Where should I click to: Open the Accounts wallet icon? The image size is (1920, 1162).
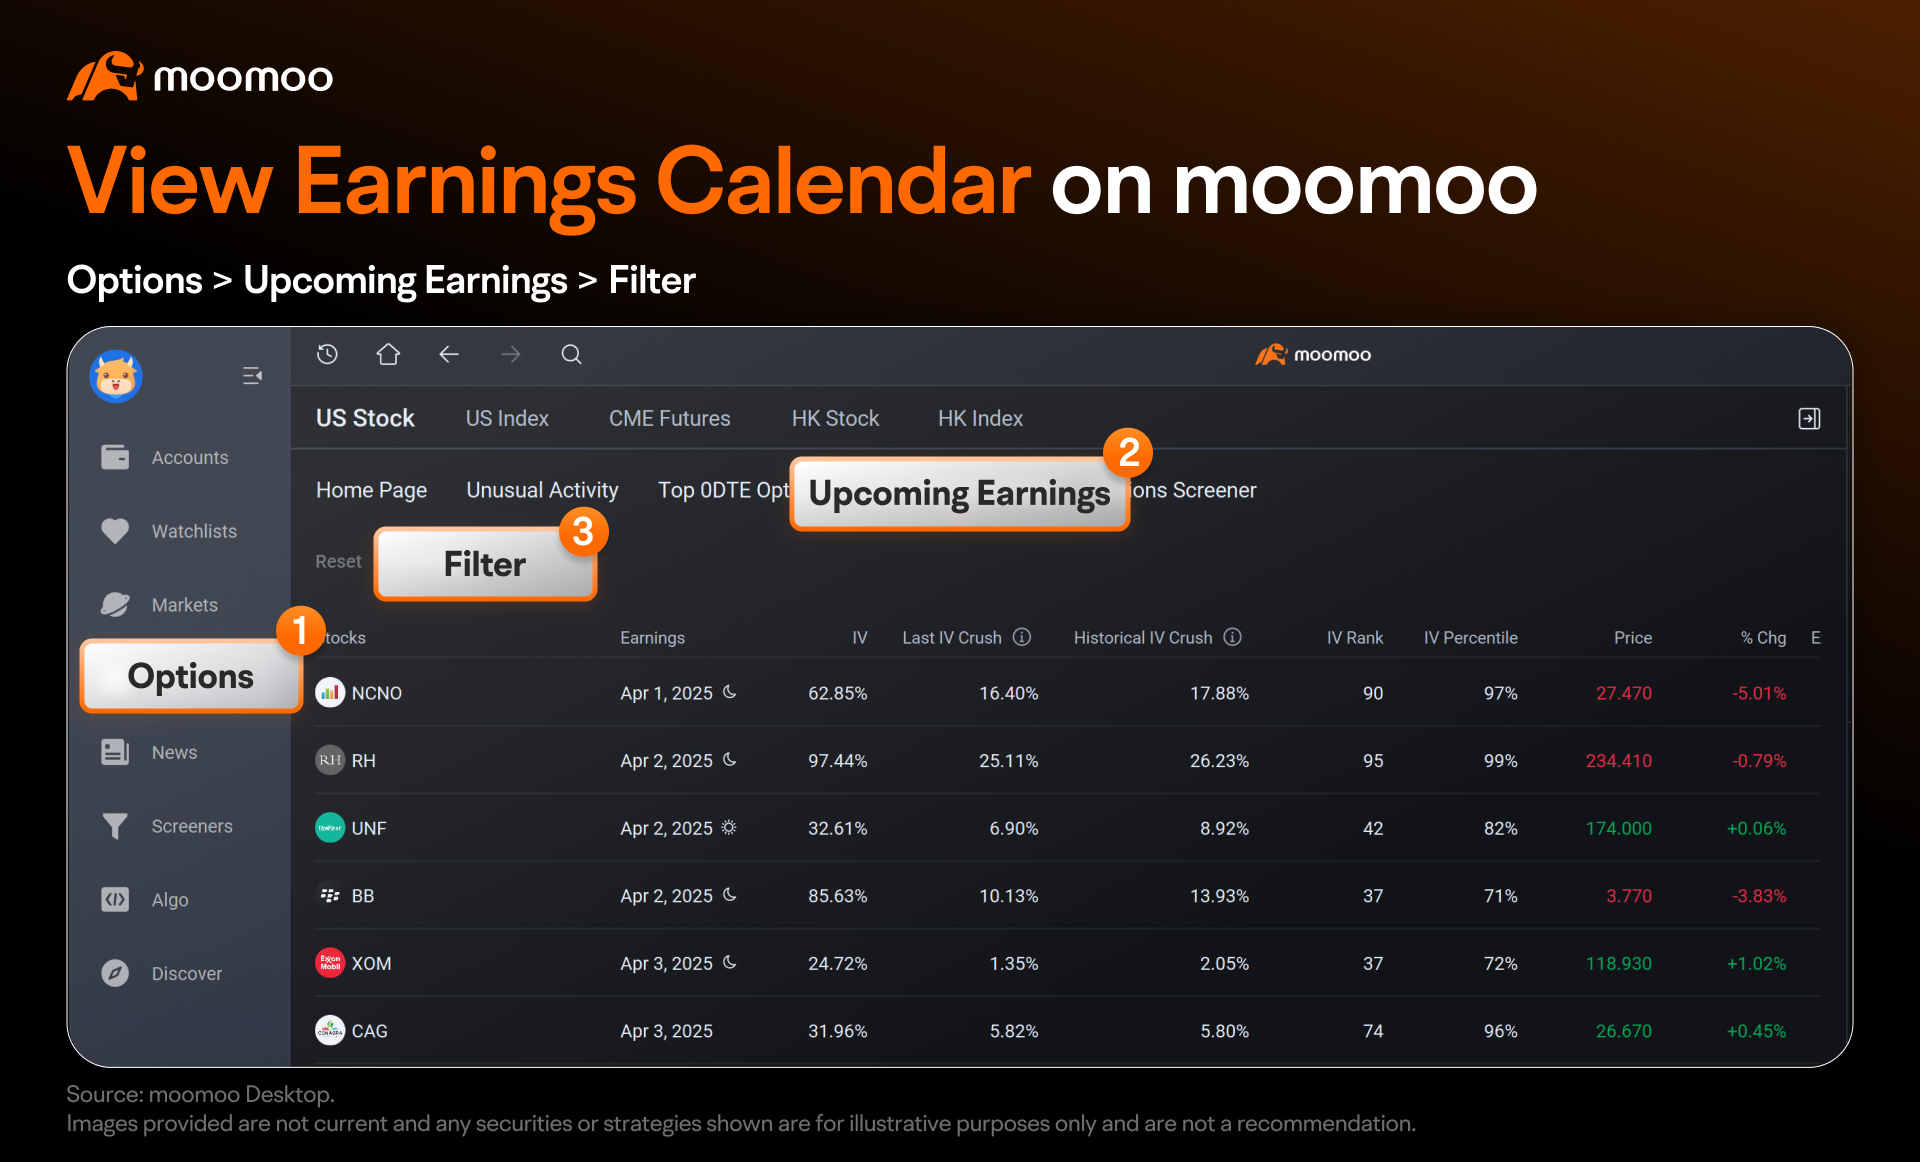tap(115, 457)
